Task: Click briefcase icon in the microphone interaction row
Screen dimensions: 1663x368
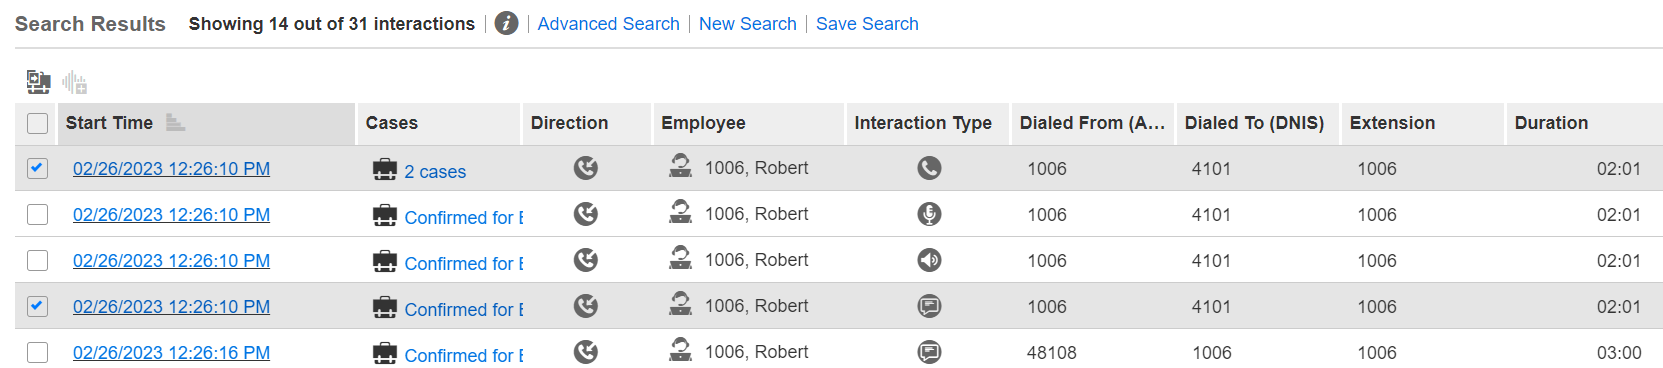Action: pos(385,216)
